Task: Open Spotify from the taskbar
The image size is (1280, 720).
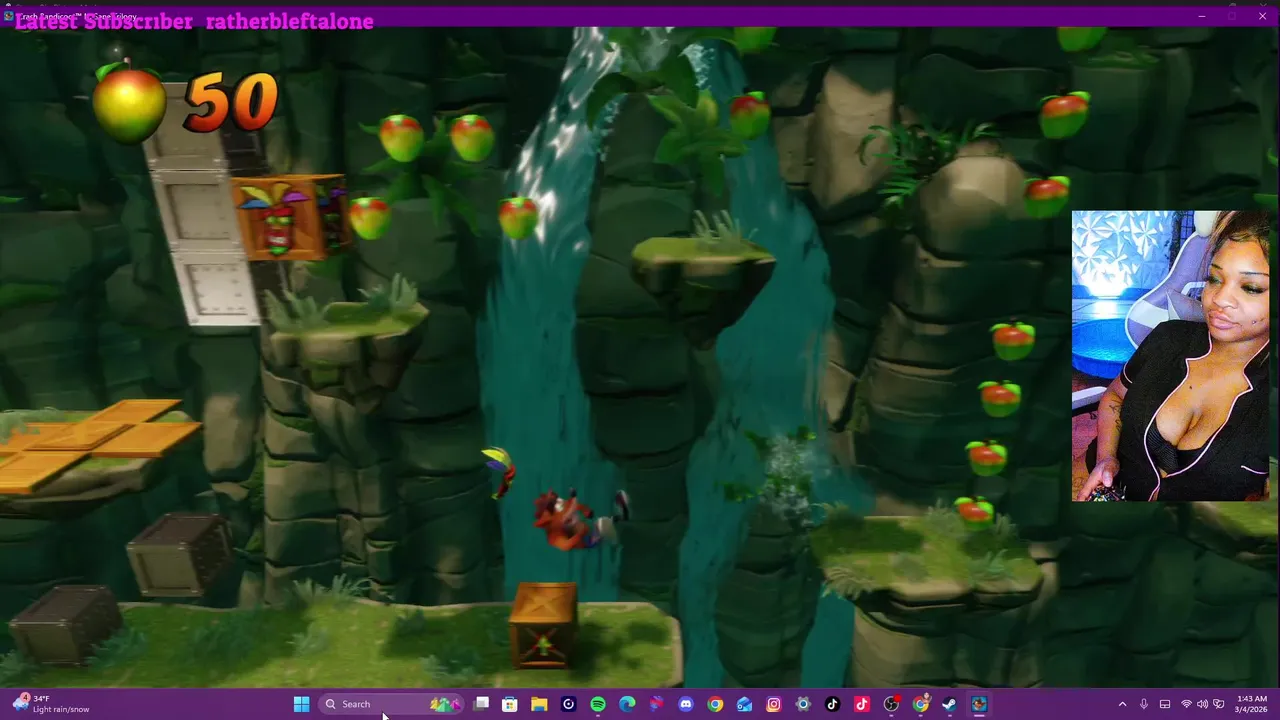Action: click(598, 704)
